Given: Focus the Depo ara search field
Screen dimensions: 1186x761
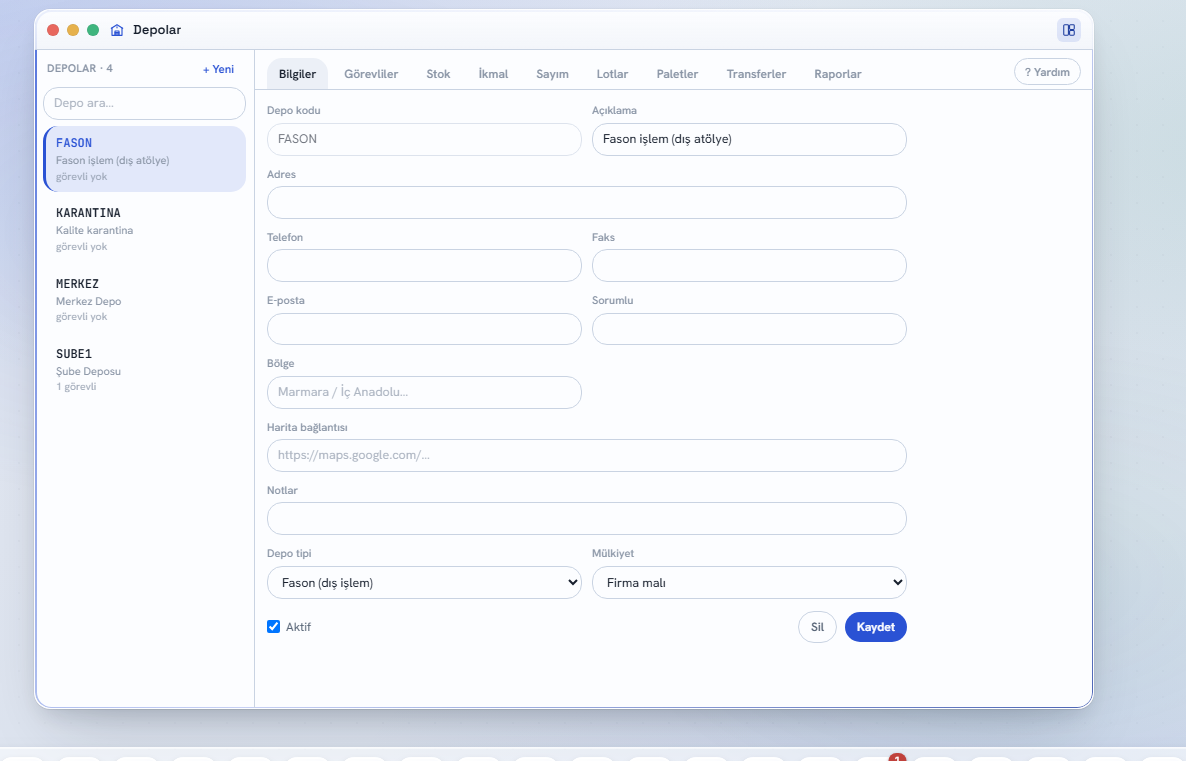Looking at the screenshot, I should (144, 104).
